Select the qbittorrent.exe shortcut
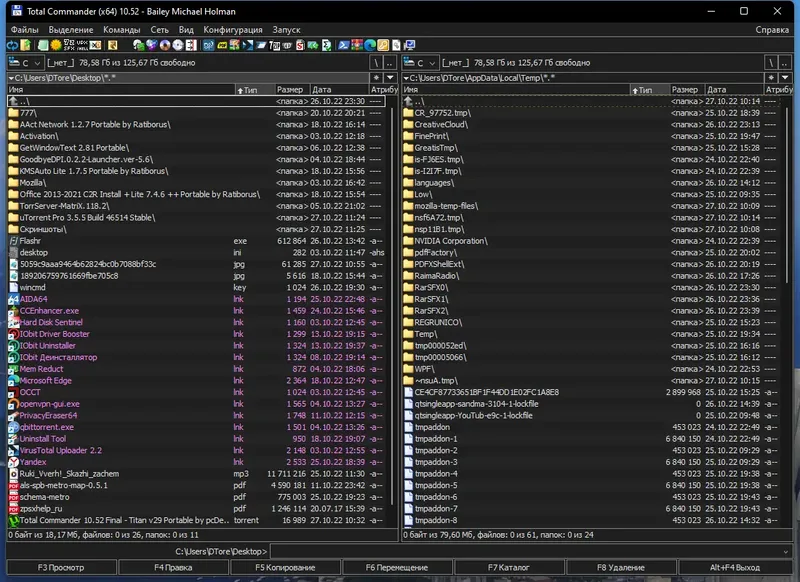Screen dimensions: 800x582 [48, 427]
